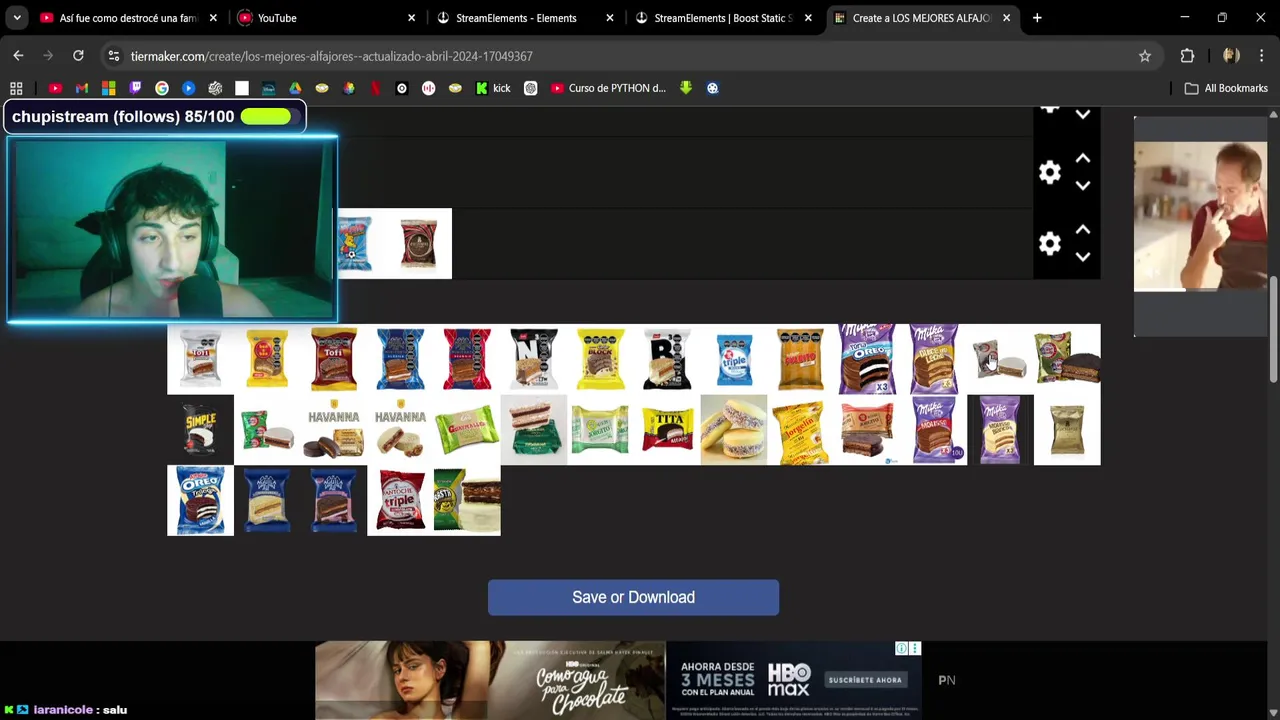Select the Jorgelin yellow alfajor image
The image size is (1280, 720).
(800, 430)
